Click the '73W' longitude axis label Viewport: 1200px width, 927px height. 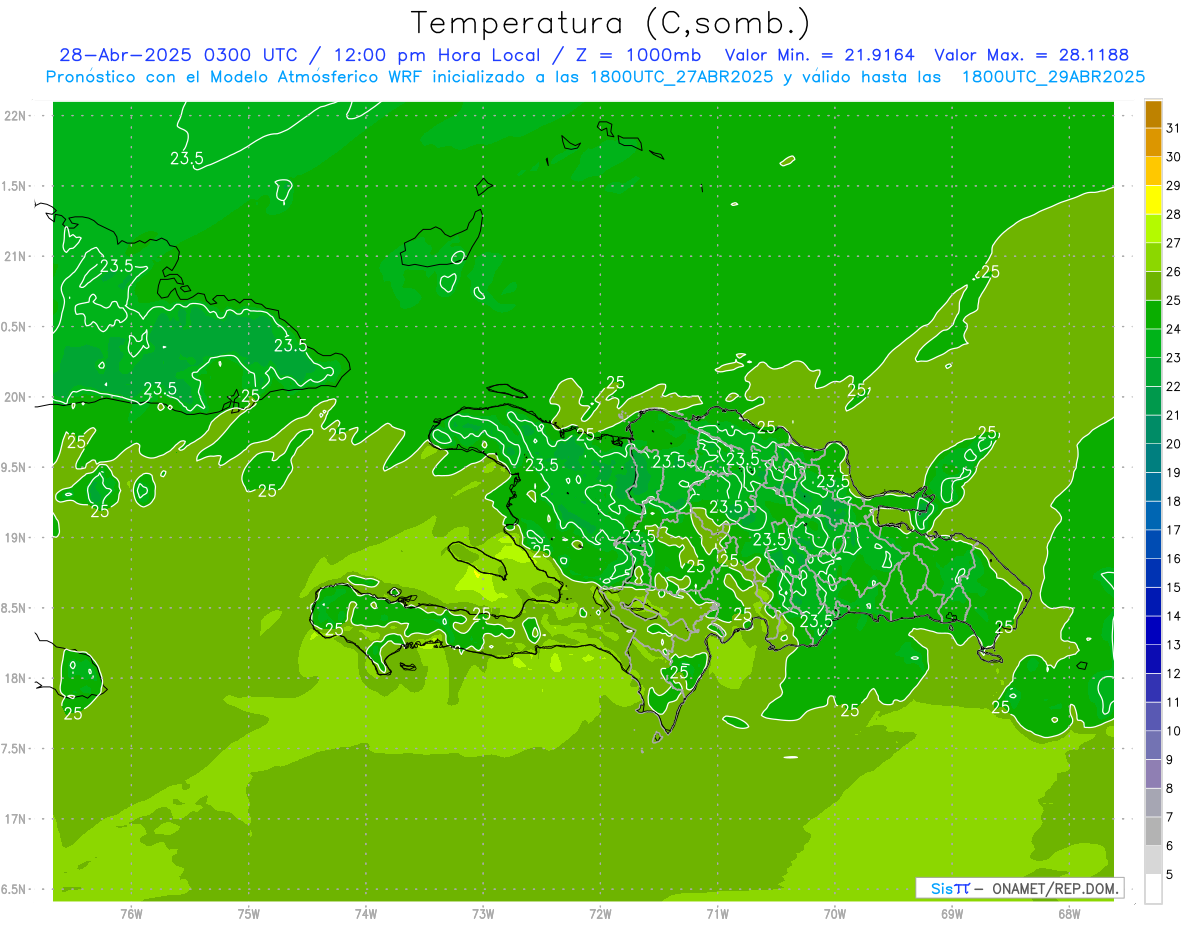[483, 914]
